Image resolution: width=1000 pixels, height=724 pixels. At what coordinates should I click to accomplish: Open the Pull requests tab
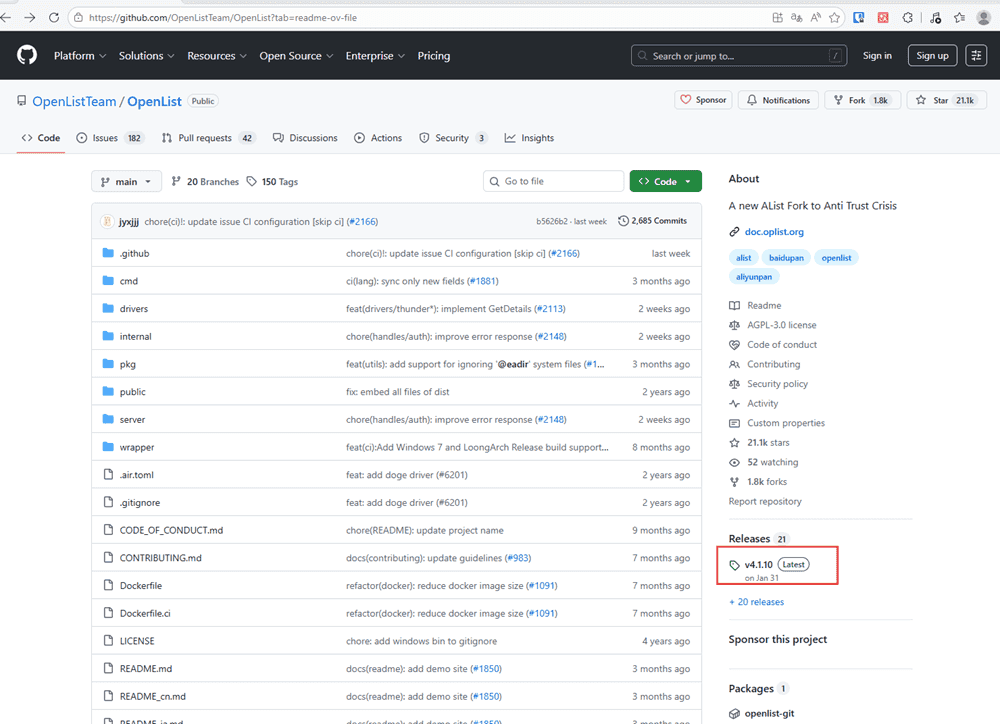pos(204,138)
